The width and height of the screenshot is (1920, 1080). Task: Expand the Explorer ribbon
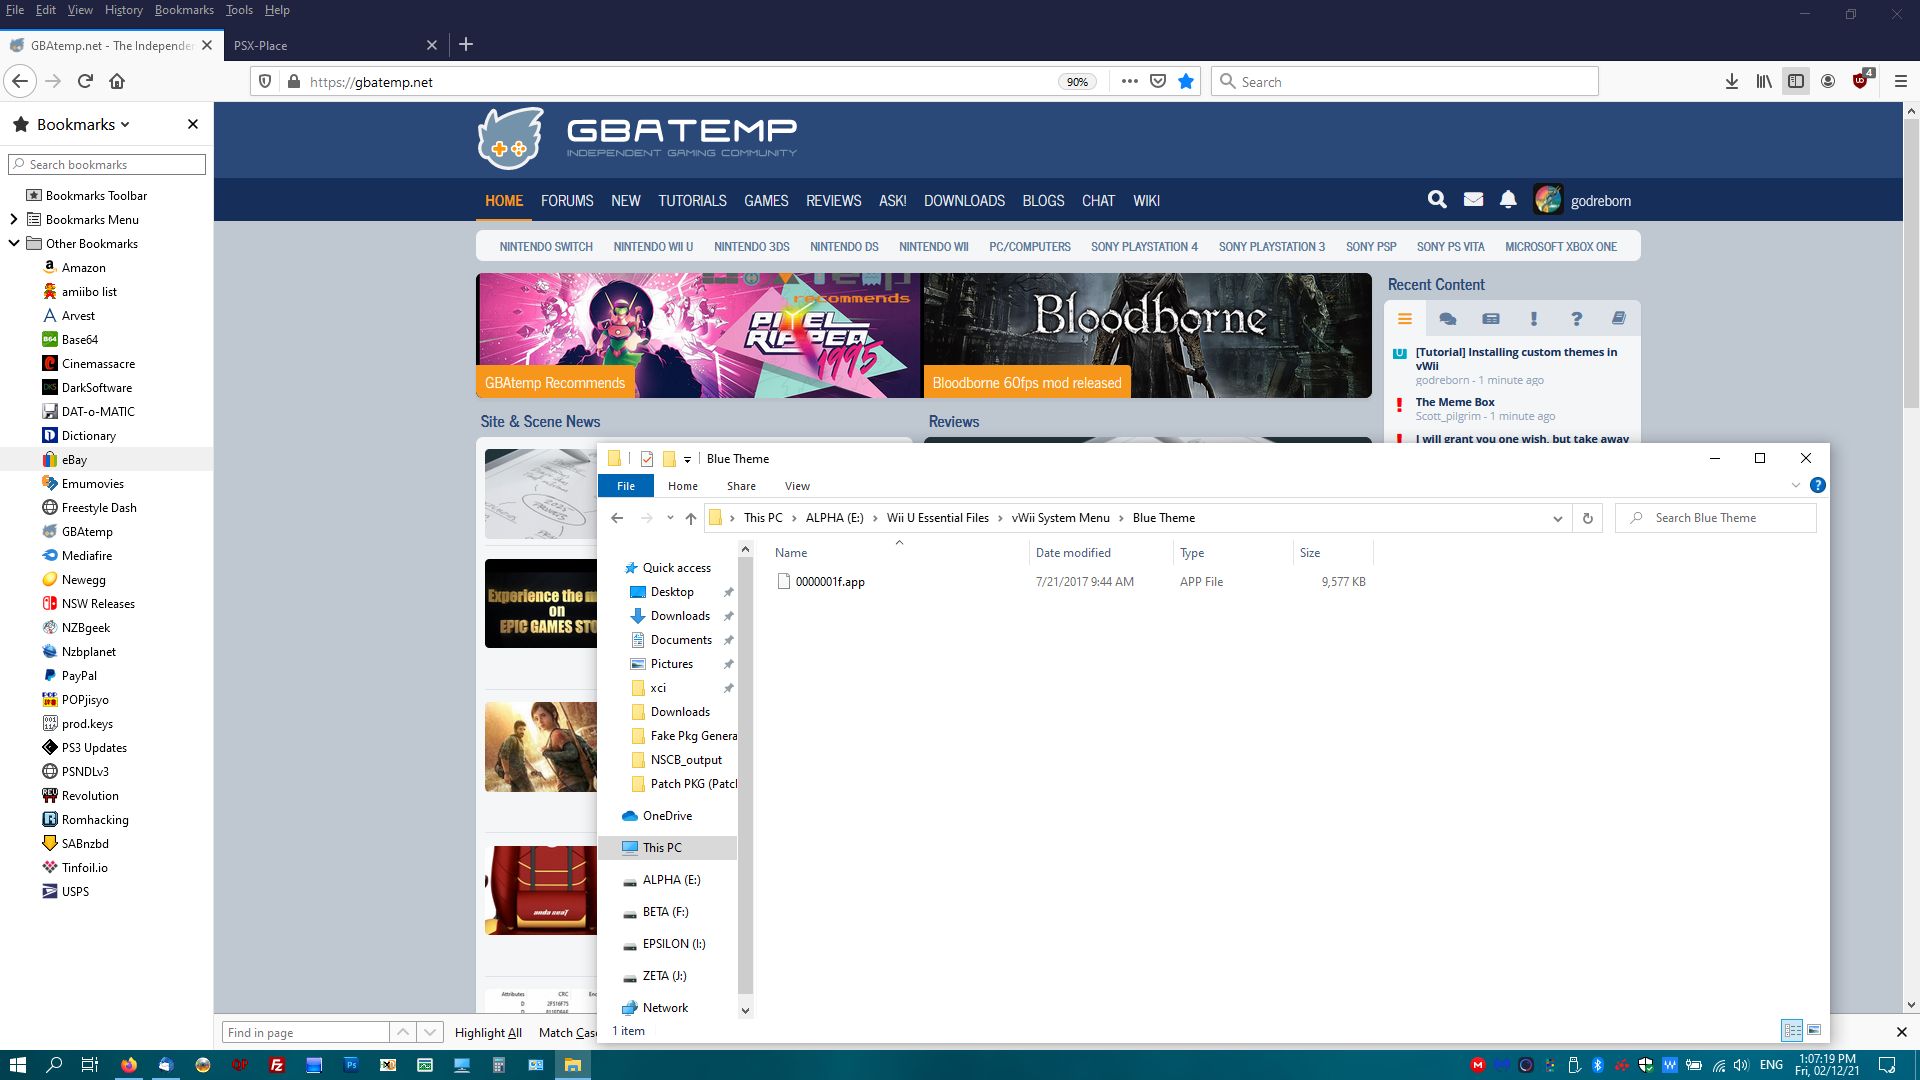pos(1796,485)
